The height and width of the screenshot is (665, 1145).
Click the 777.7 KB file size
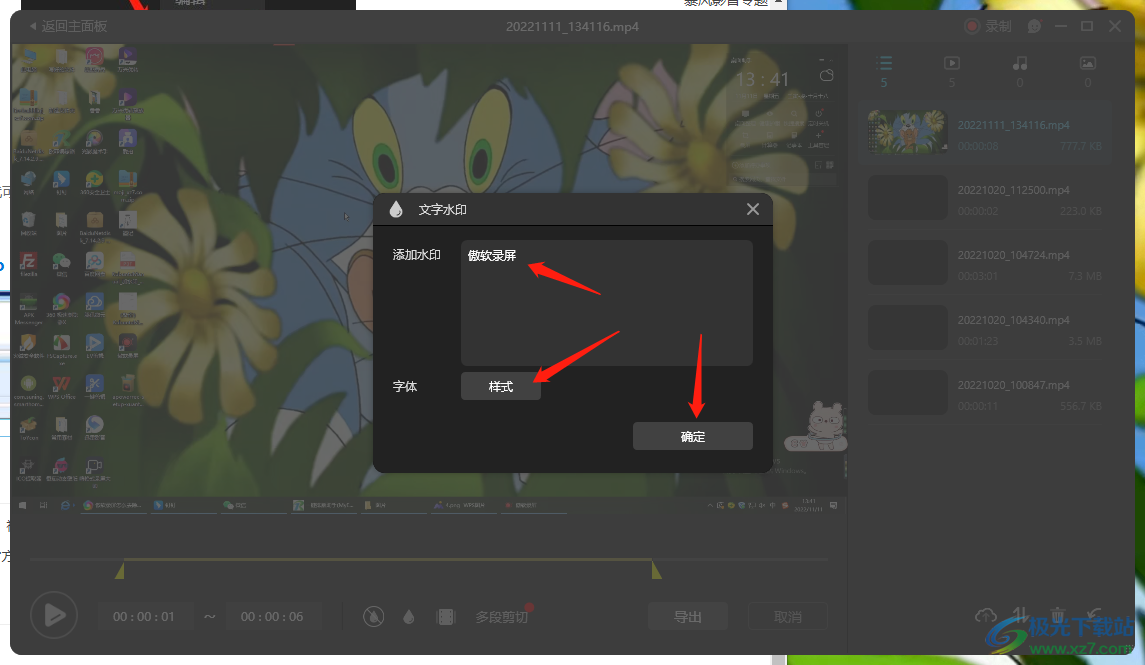pyautogui.click(x=1081, y=146)
